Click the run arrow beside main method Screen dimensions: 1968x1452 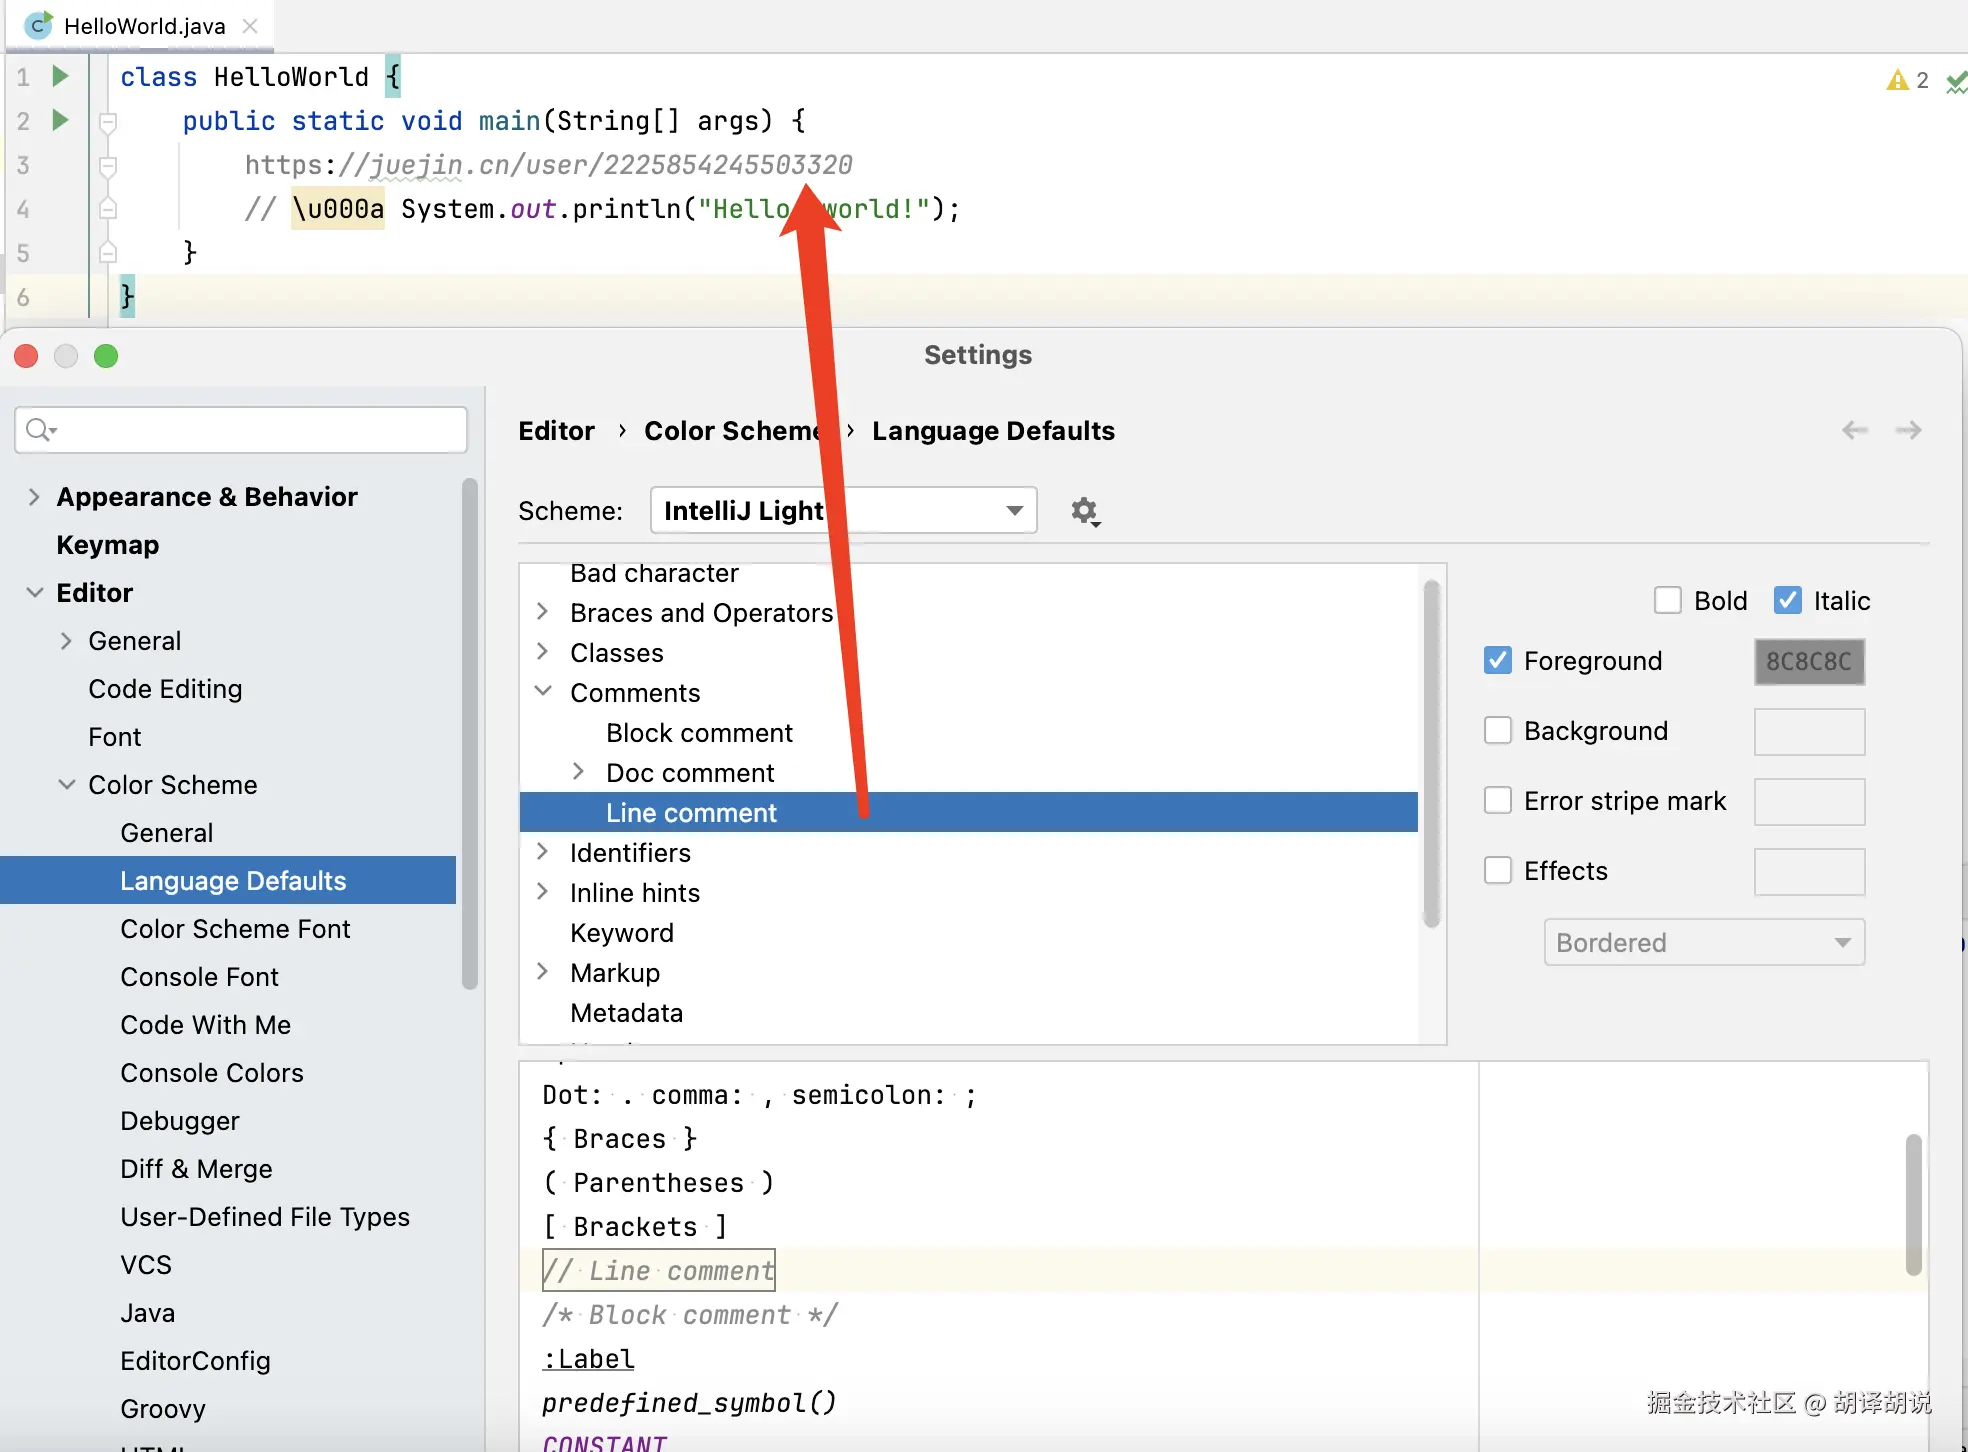coord(60,120)
